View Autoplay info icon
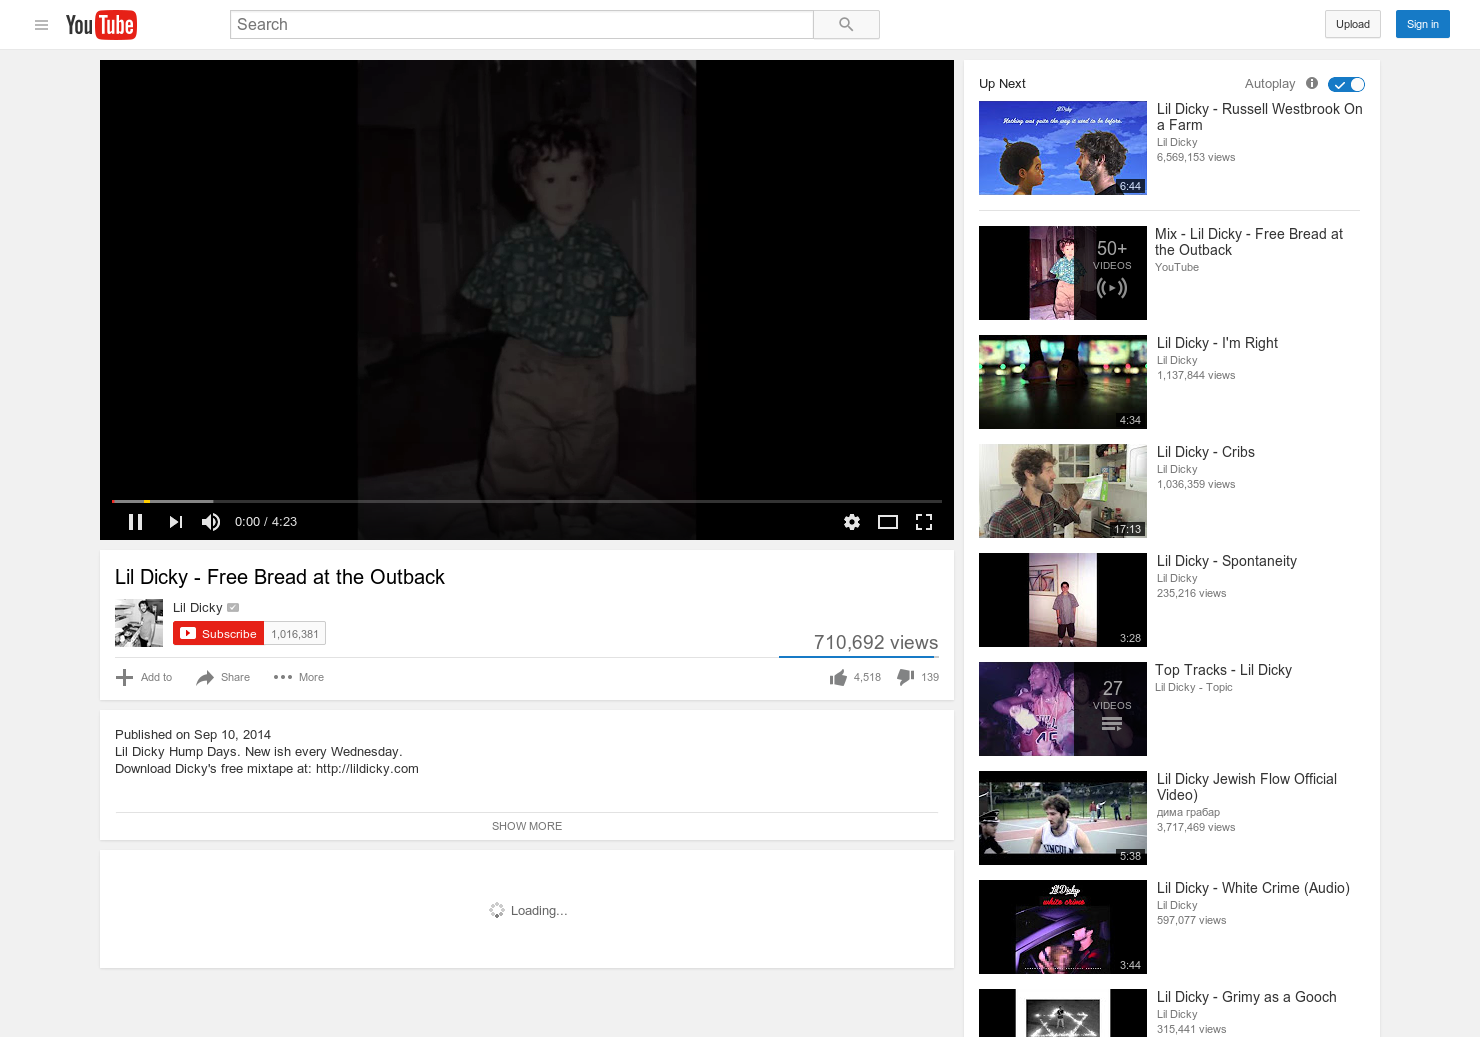This screenshot has height=1037, width=1480. [x=1312, y=84]
